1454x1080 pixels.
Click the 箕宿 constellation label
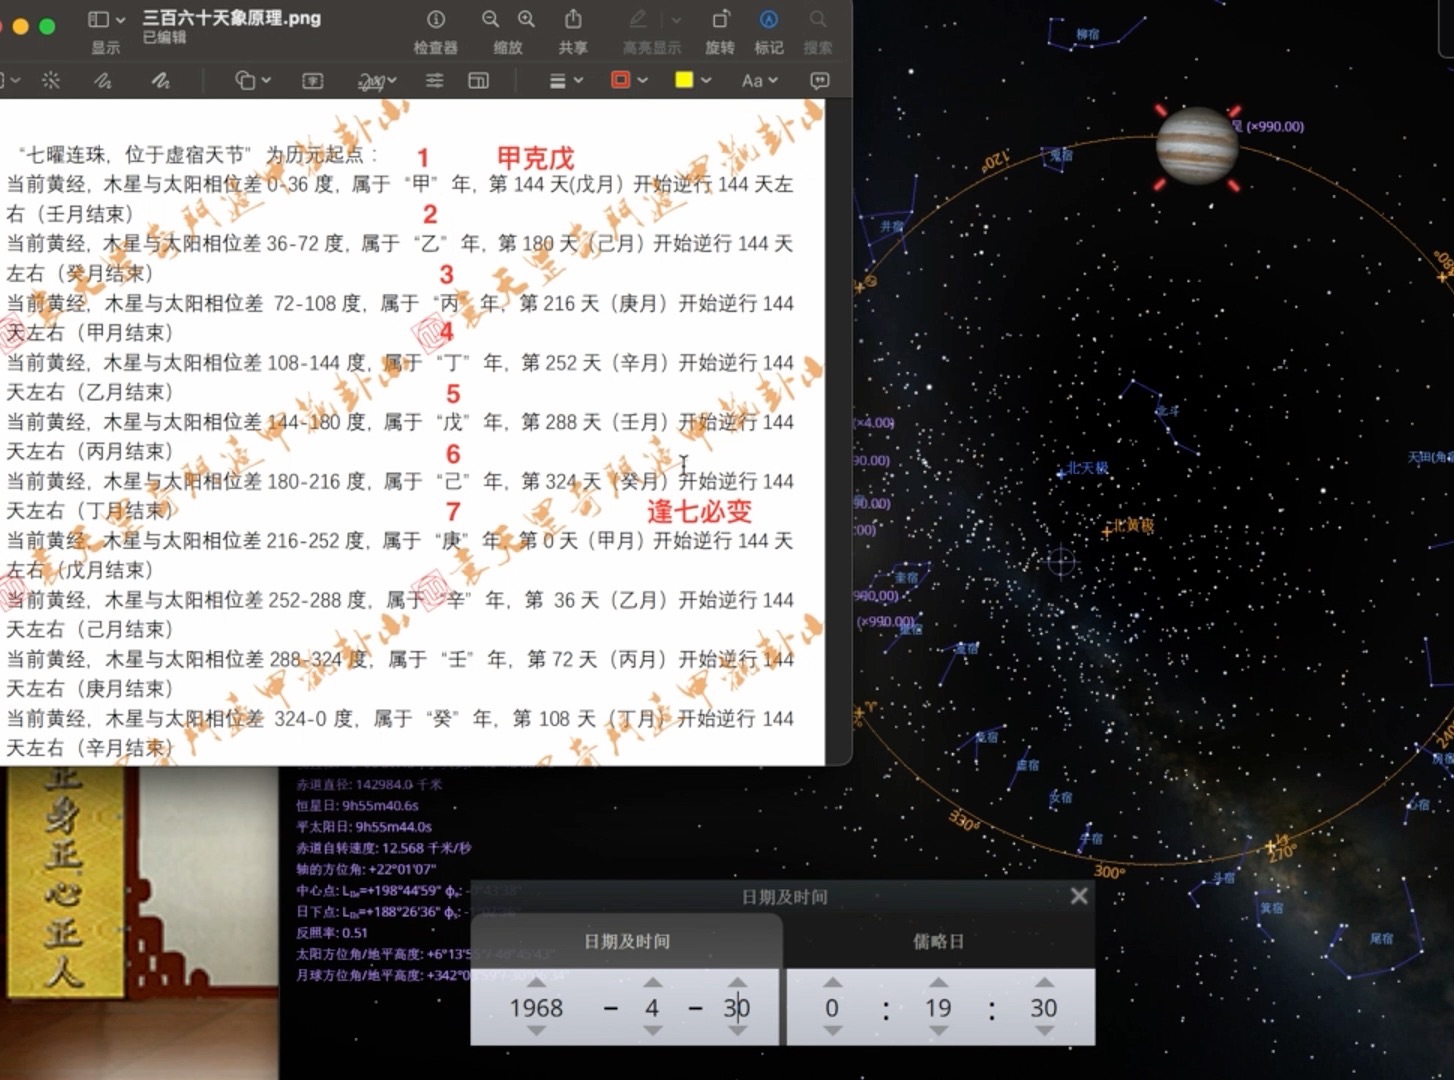1271,908
